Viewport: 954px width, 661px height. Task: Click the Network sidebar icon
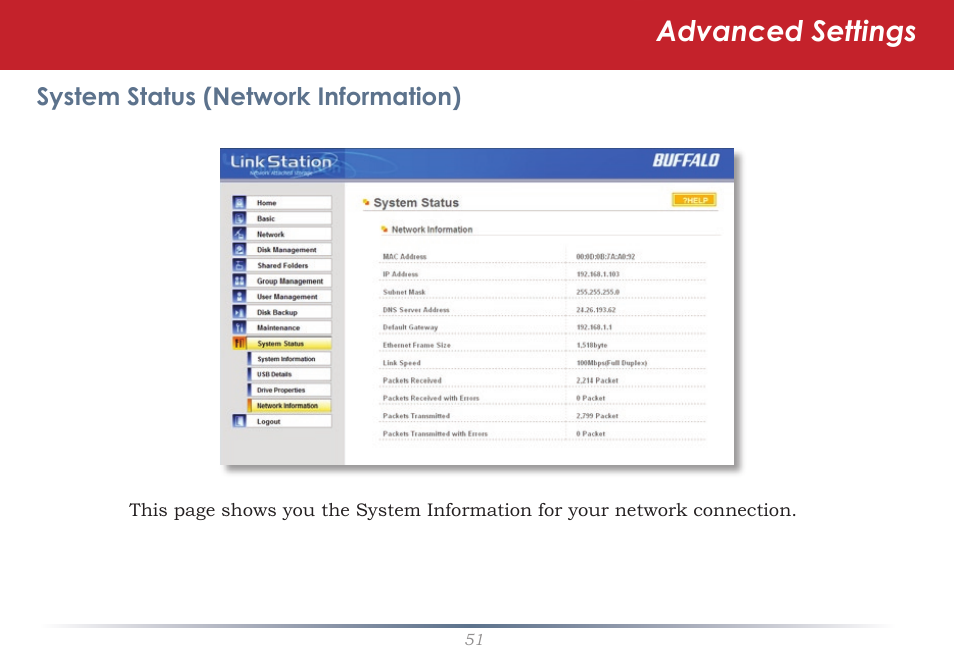tap(239, 234)
